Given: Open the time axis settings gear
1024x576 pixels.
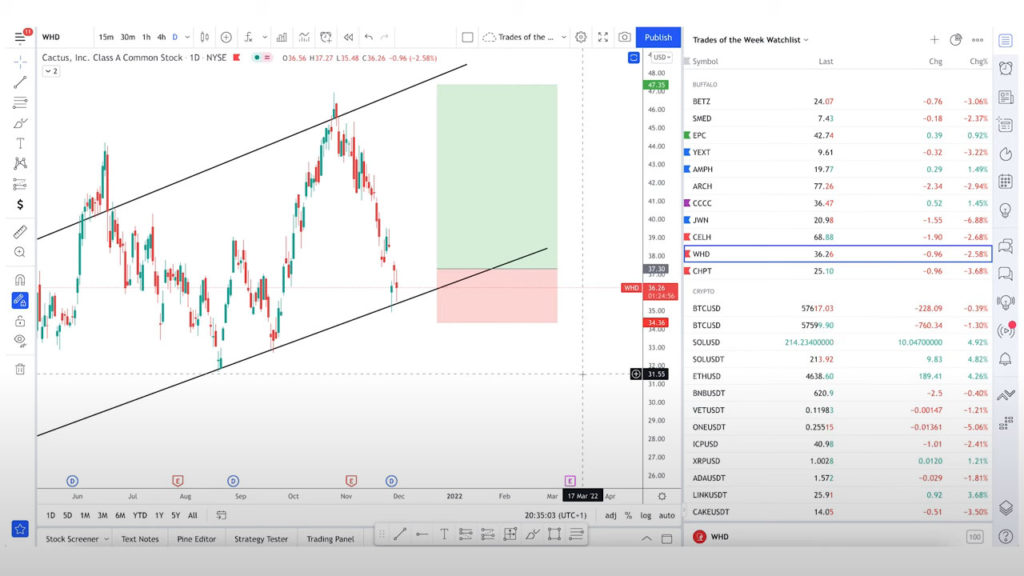Looking at the screenshot, I should click(x=662, y=496).
